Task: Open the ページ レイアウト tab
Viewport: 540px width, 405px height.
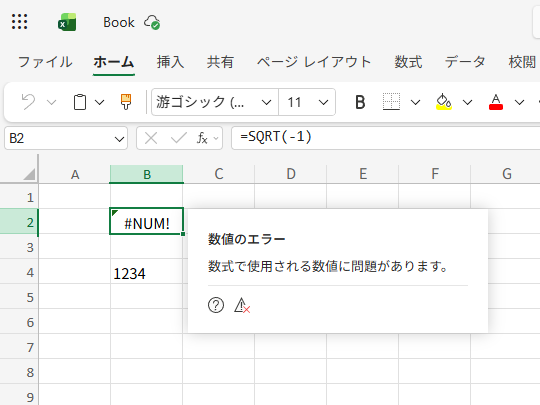Action: (314, 62)
